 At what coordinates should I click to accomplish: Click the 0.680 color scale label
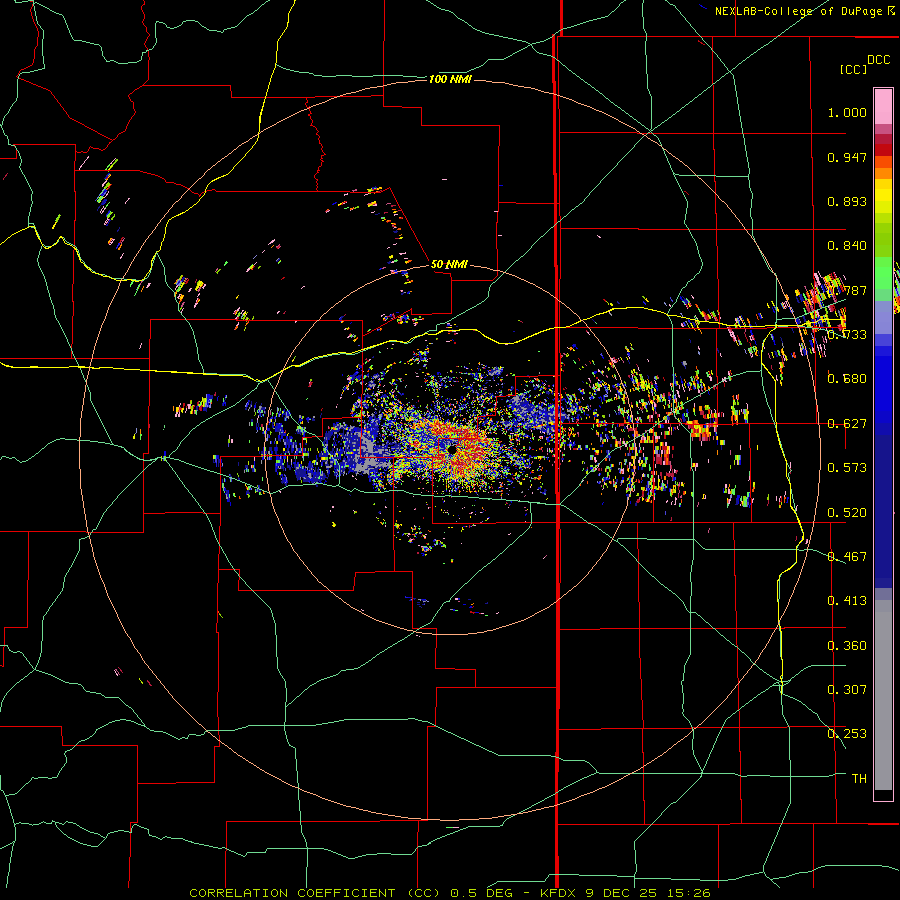tap(847, 379)
